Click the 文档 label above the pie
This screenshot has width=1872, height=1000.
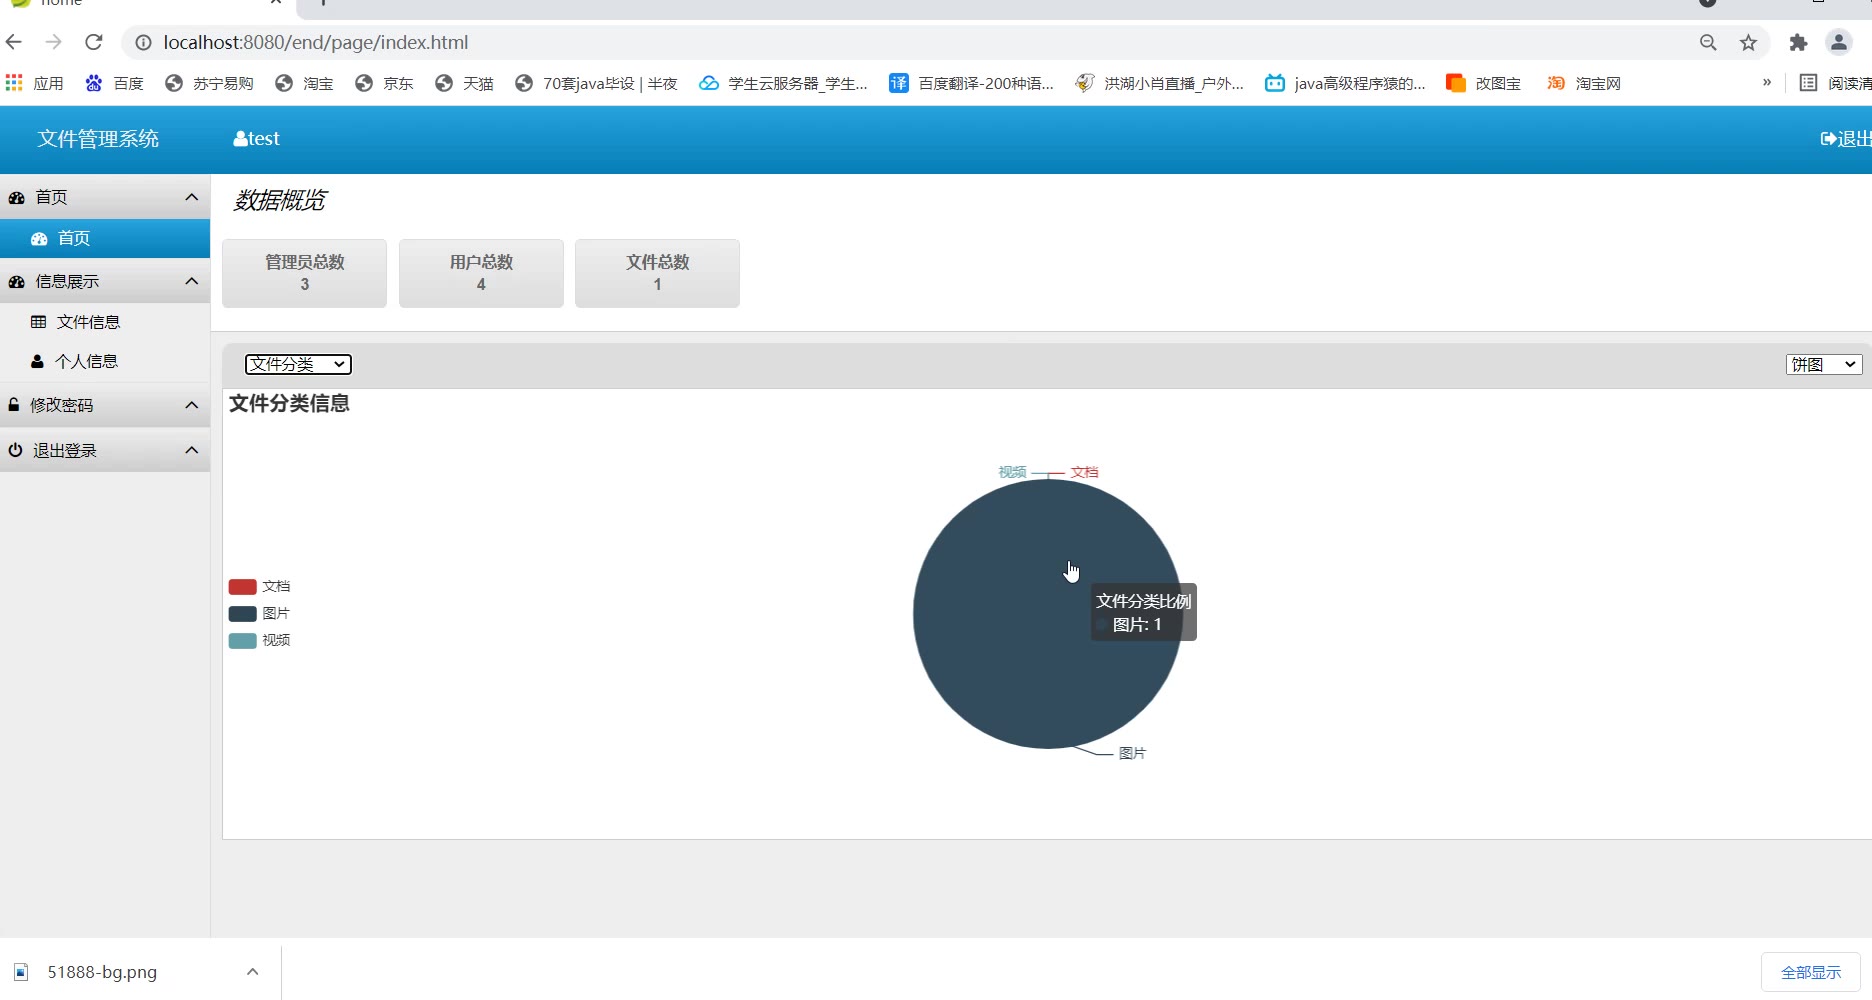pyautogui.click(x=1084, y=472)
